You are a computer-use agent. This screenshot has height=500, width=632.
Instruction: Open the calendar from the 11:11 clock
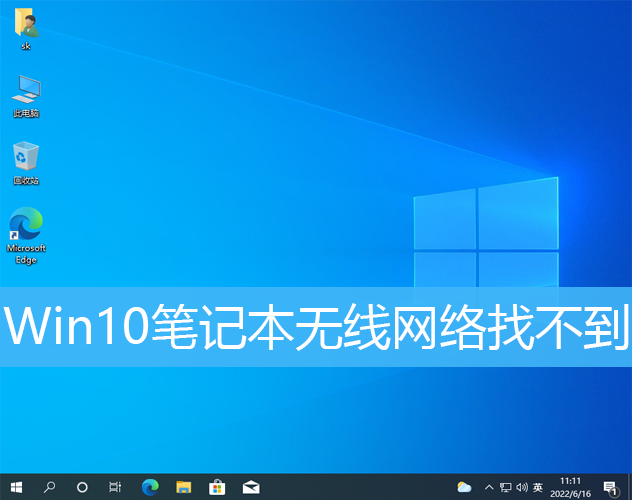(x=572, y=487)
